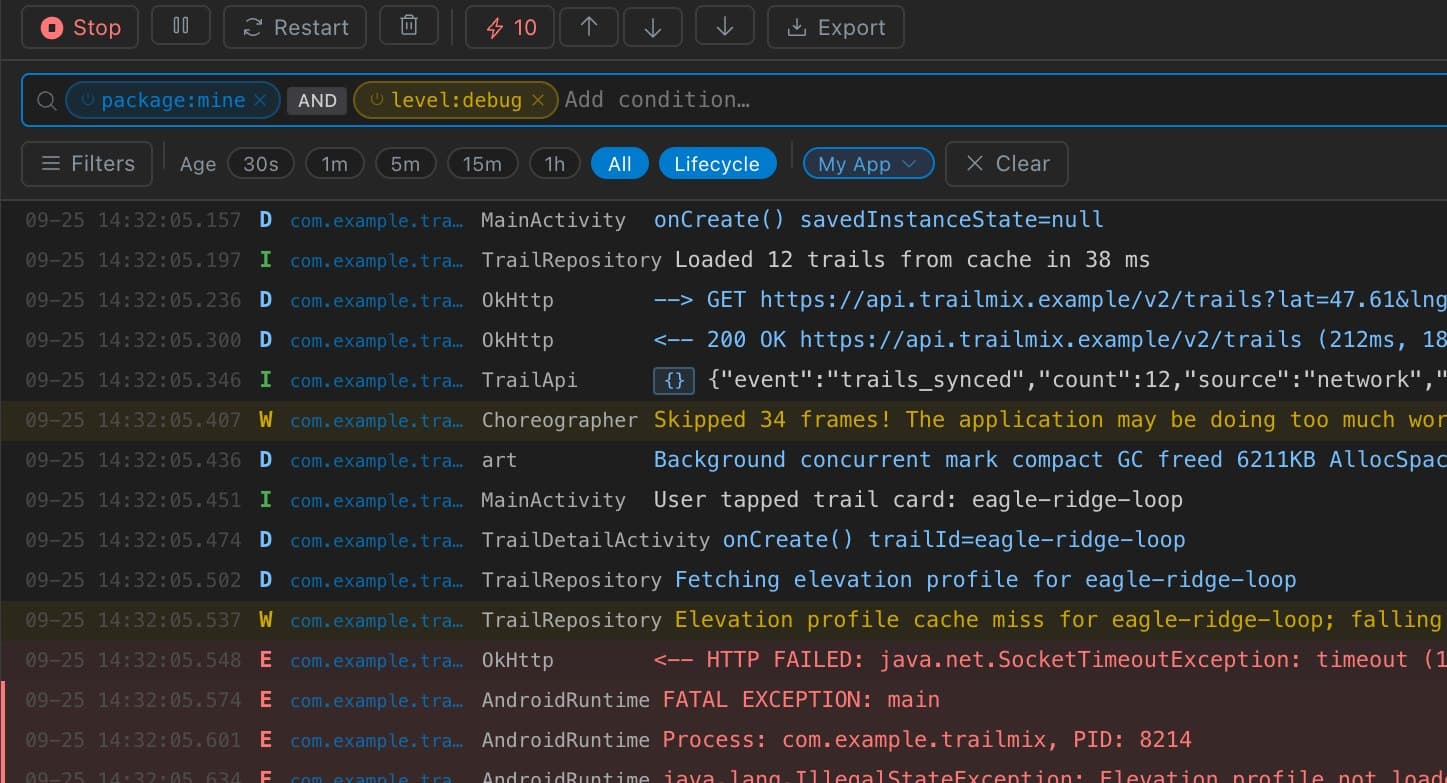The width and height of the screenshot is (1447, 783).
Task: Delete logs using the trash can icon
Action: 409,26
